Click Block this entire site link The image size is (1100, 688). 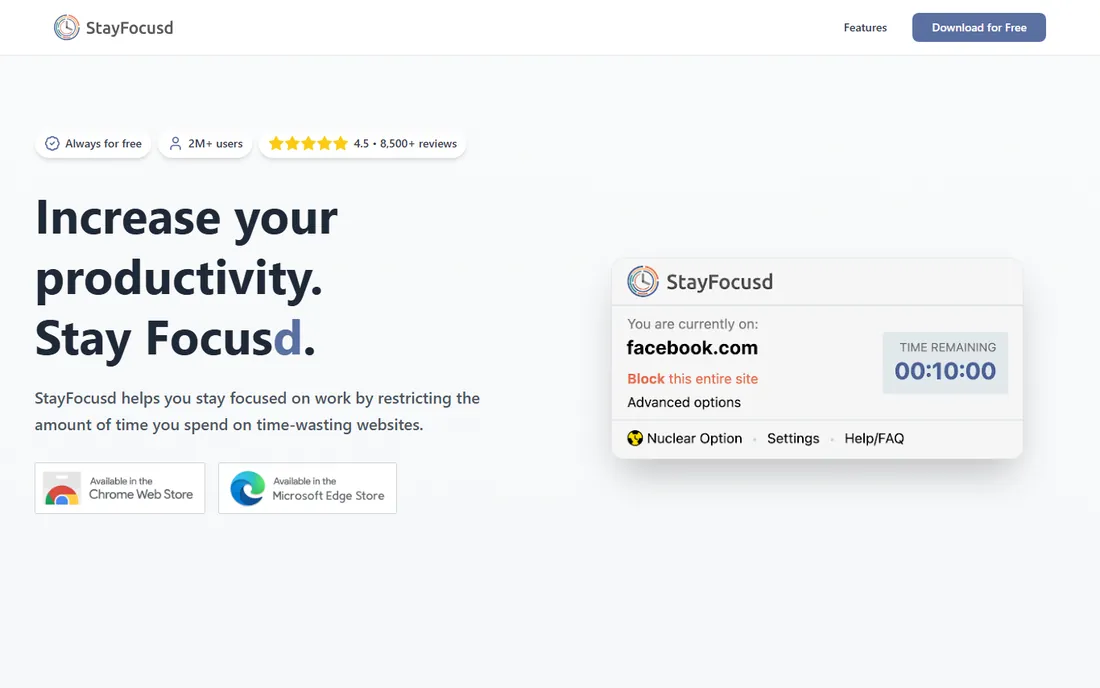pyautogui.click(x=692, y=379)
